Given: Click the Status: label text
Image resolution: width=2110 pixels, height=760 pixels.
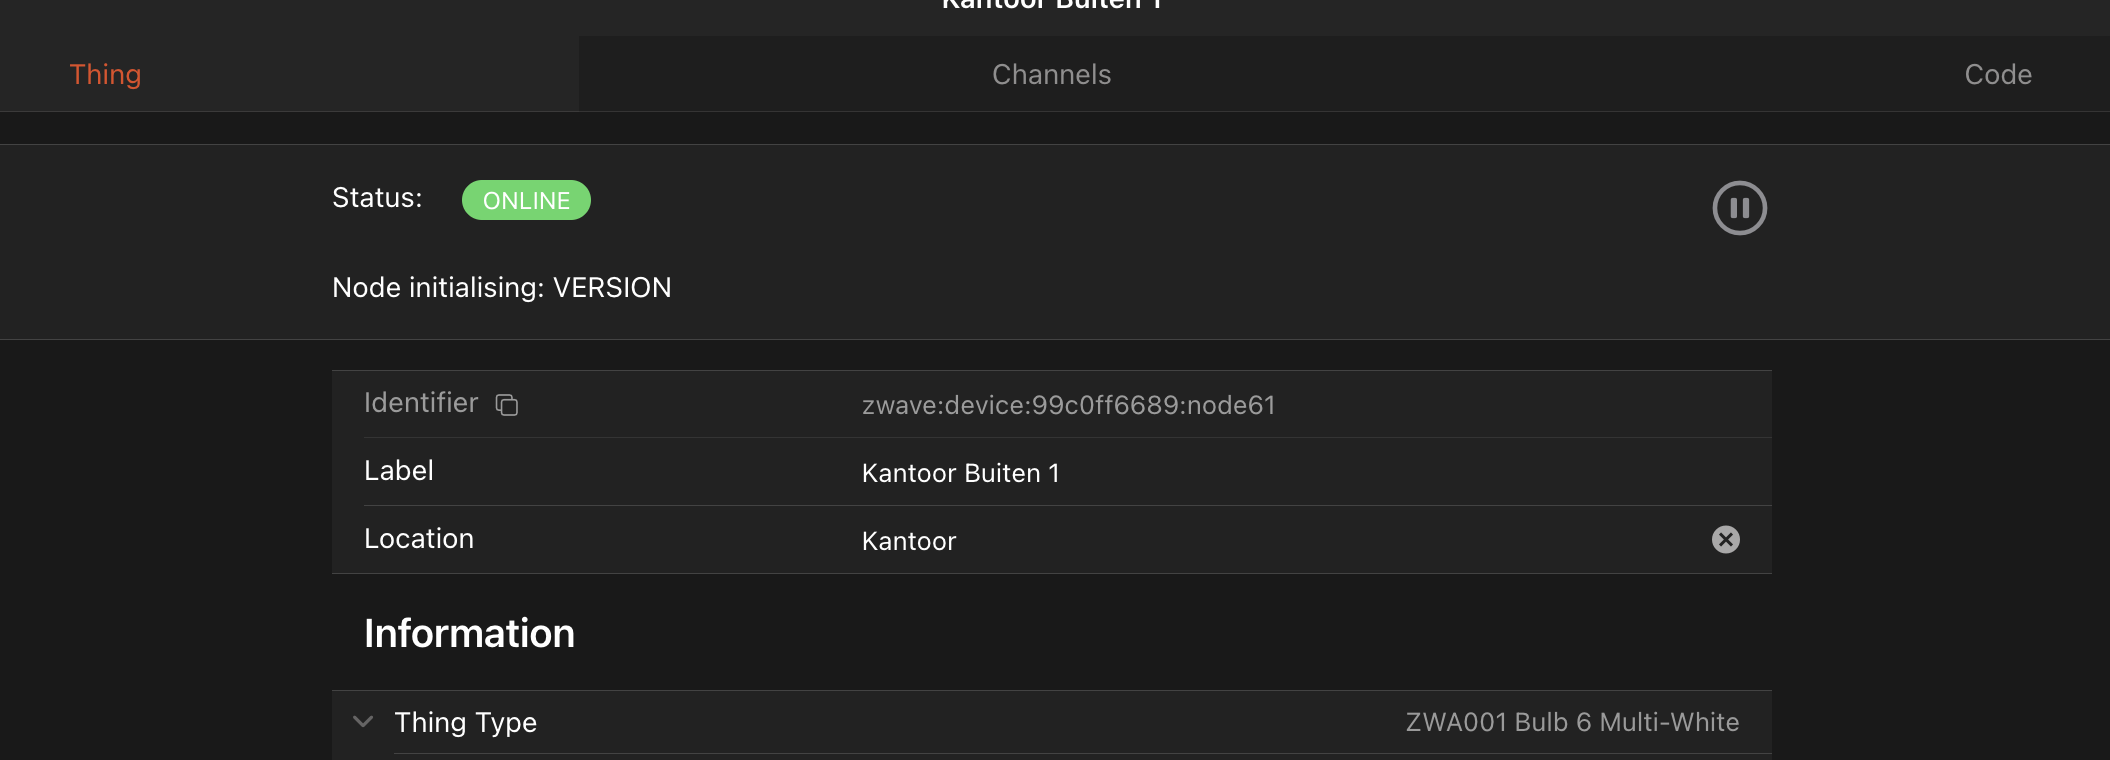Looking at the screenshot, I should click(x=377, y=198).
